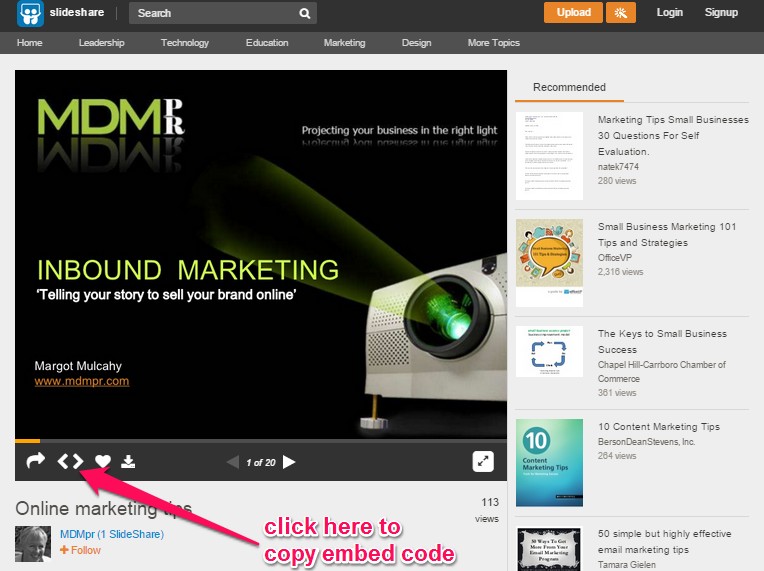
Task: Click the 264 views text
Action: [x=617, y=456]
